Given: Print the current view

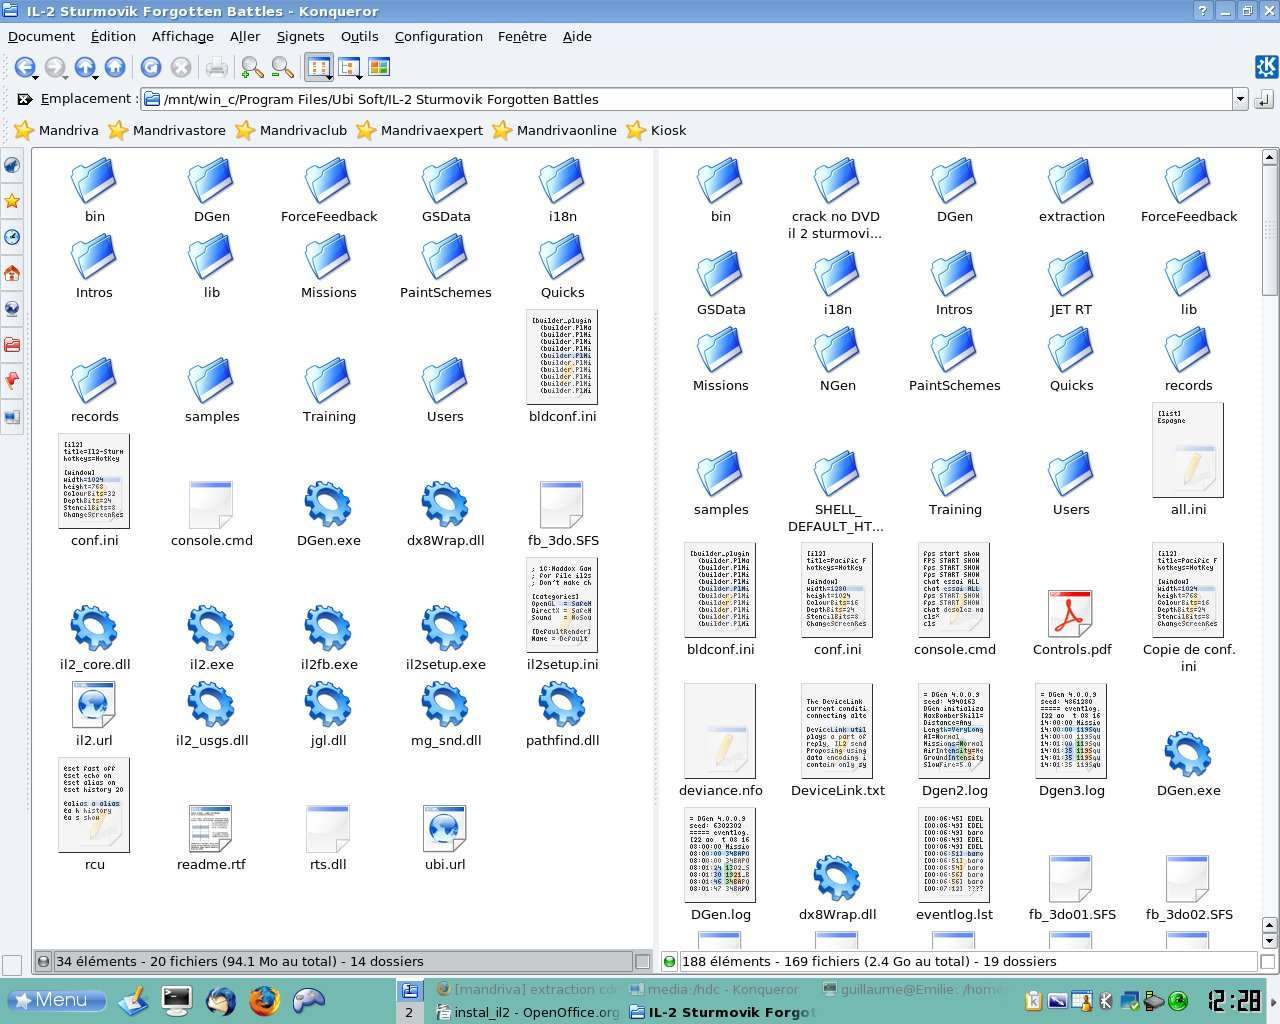Looking at the screenshot, I should tap(216, 67).
